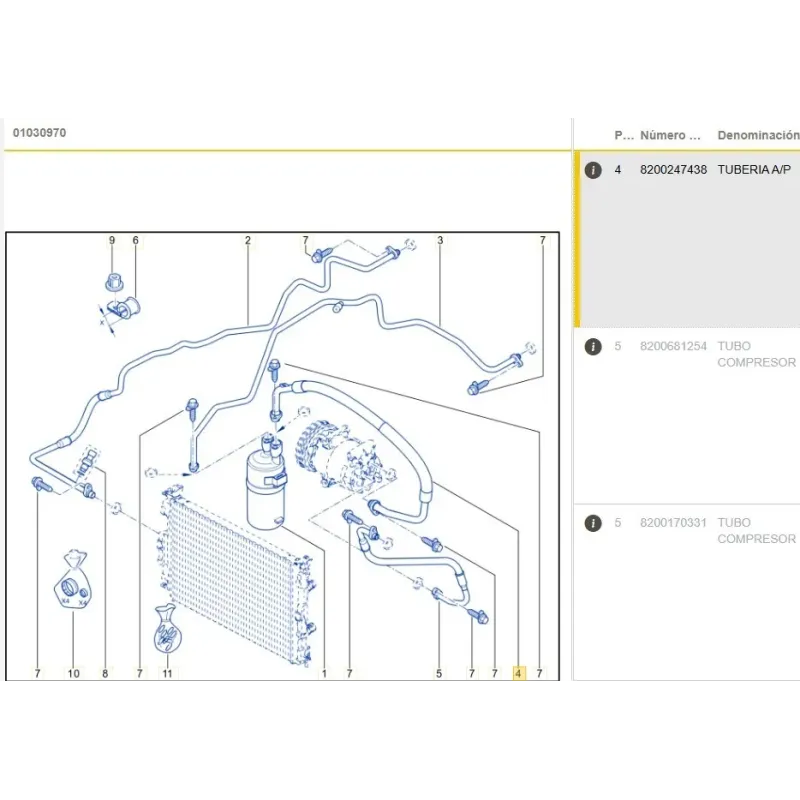Click info icon for part 8200247438
Viewport: 800px width, 800px height.
click(x=593, y=170)
